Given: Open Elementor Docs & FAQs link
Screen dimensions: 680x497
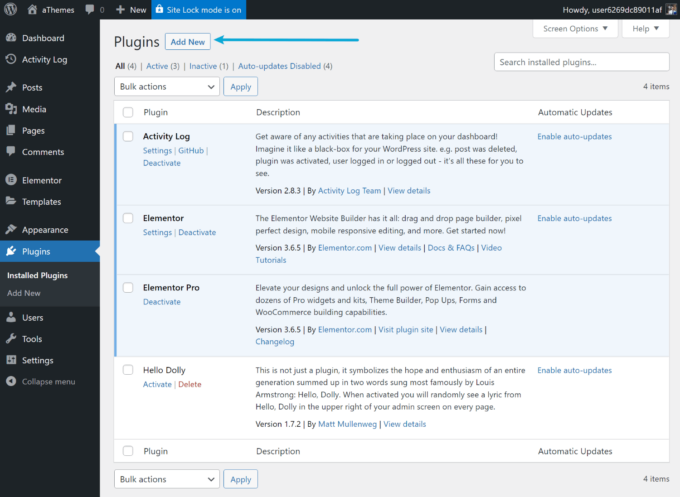Looking at the screenshot, I should pos(451,248).
